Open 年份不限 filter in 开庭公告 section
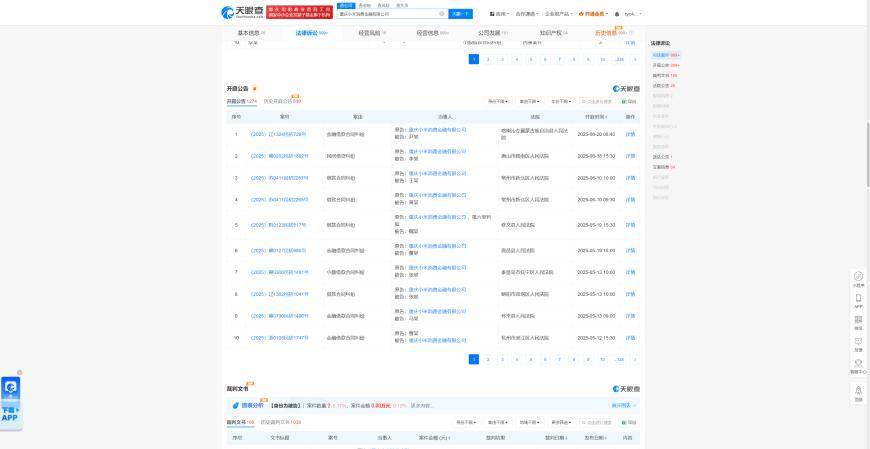This screenshot has height=449, width=870. (562, 102)
